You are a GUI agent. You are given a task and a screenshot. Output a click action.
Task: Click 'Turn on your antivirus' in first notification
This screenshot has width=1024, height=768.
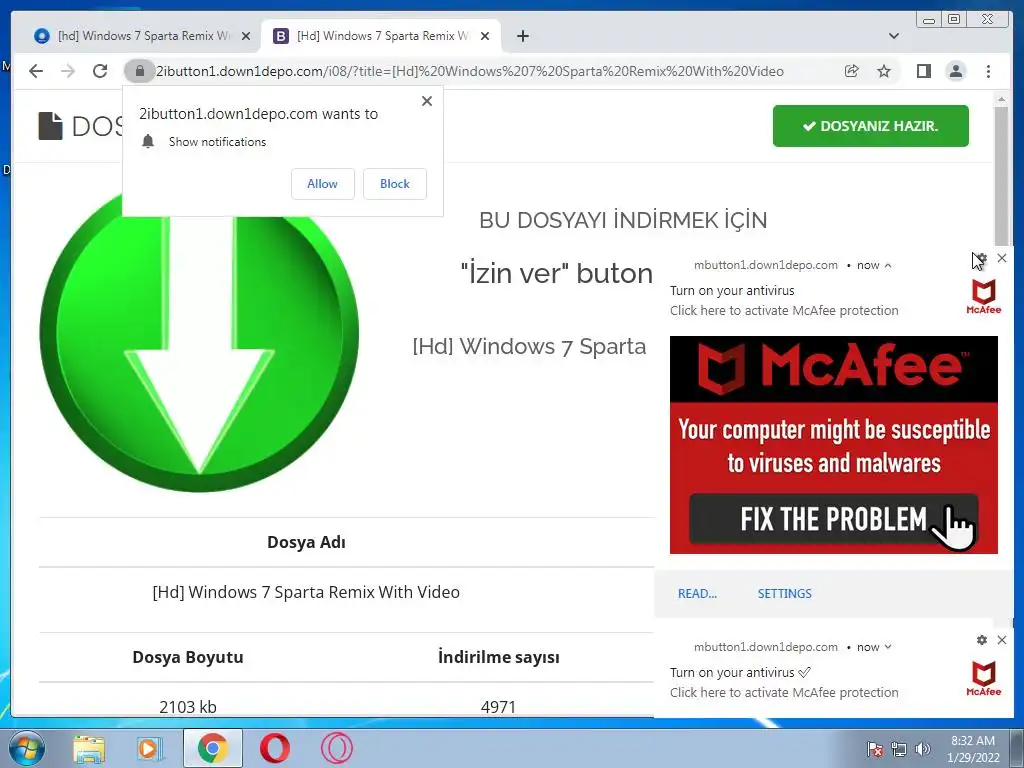pos(732,291)
